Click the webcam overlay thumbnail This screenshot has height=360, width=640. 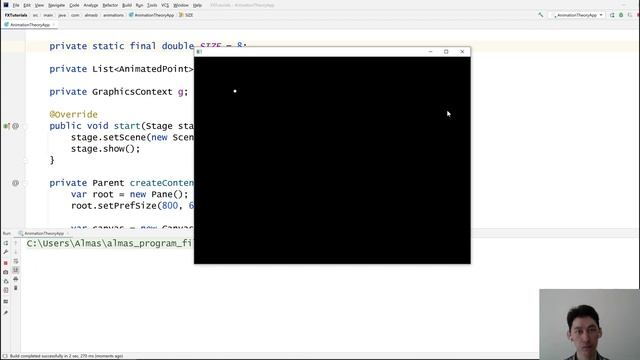(589, 324)
